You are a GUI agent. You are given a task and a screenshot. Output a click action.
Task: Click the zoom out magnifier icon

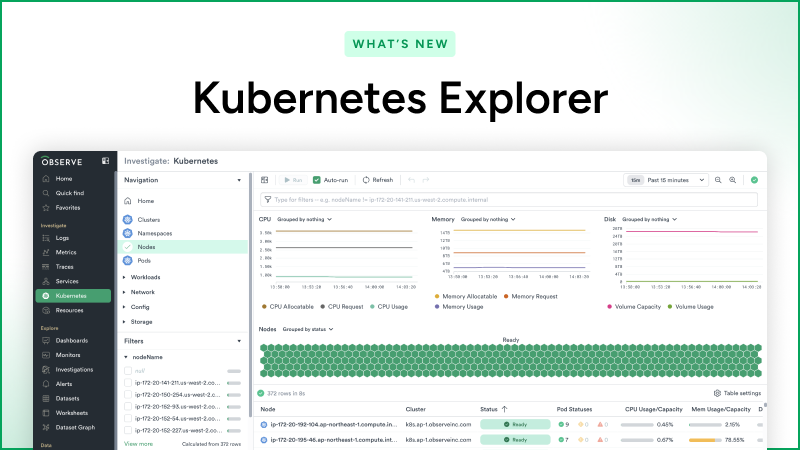[x=718, y=180]
